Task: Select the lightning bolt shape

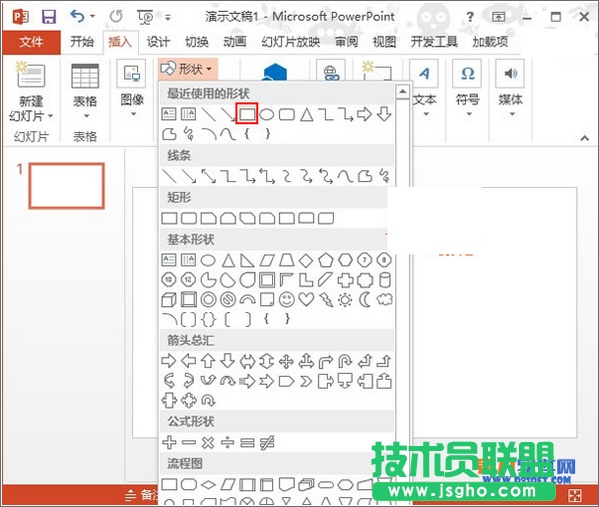Action: 326,300
